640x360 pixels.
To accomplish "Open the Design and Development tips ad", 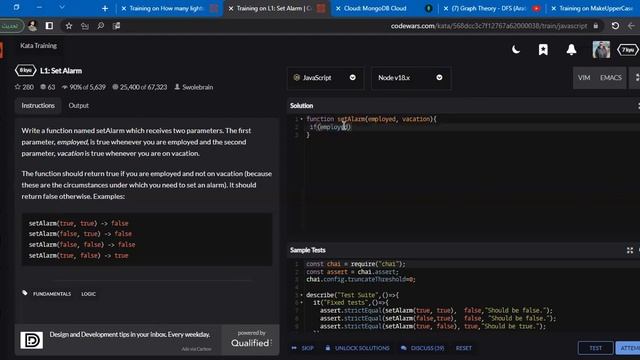I will pos(118,340).
